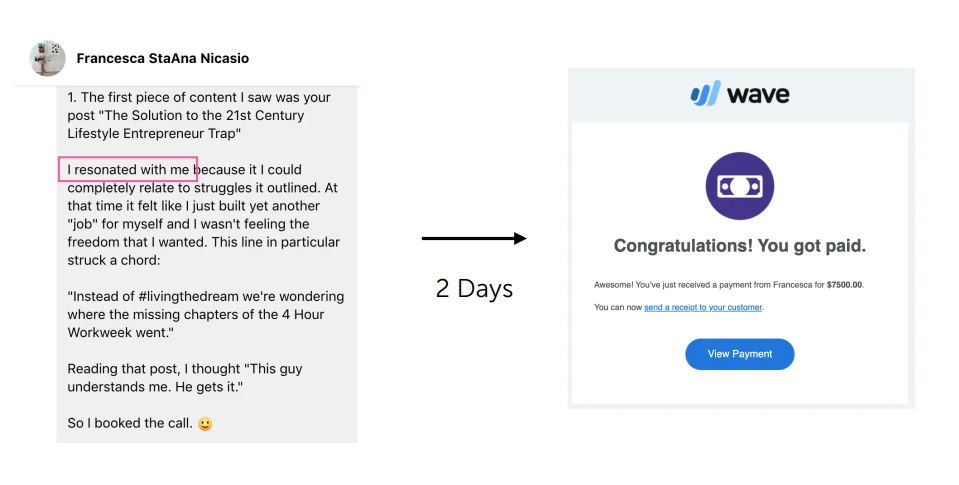959x485 pixels.
Task: Open send a receipt to your customer link
Action: (703, 307)
